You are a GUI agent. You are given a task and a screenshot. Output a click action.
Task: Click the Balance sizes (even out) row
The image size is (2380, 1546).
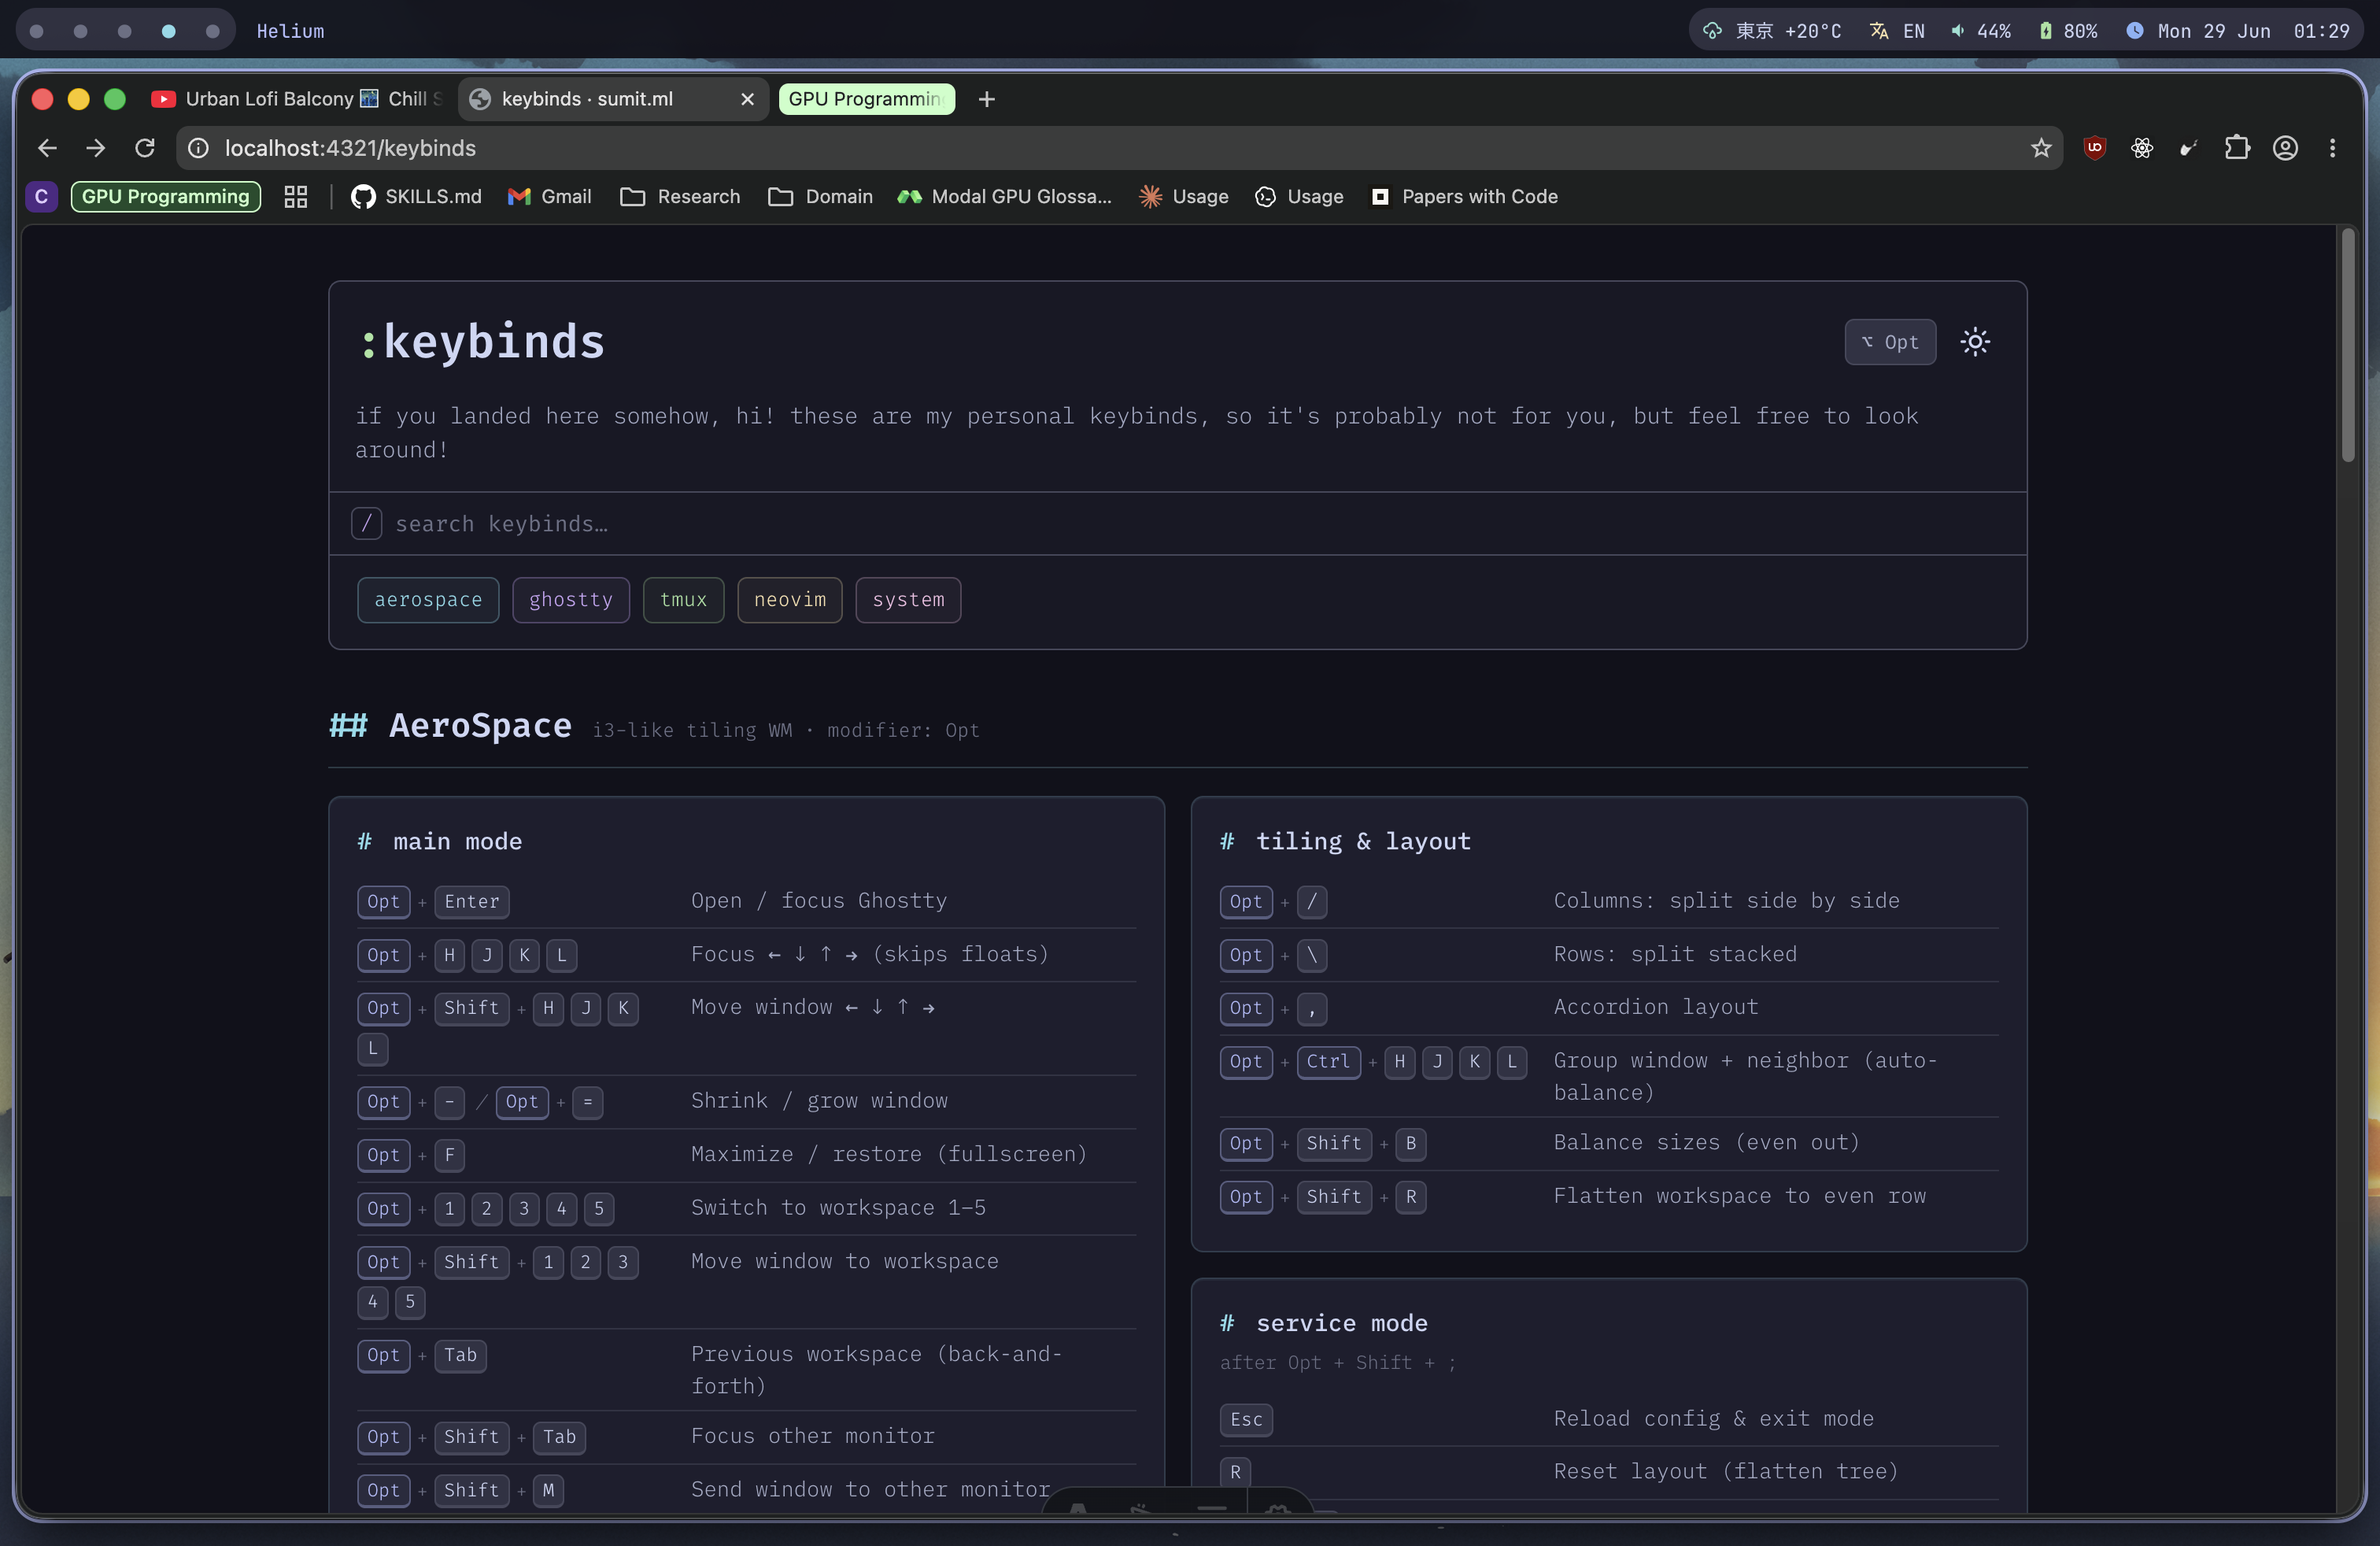click(x=1609, y=1143)
